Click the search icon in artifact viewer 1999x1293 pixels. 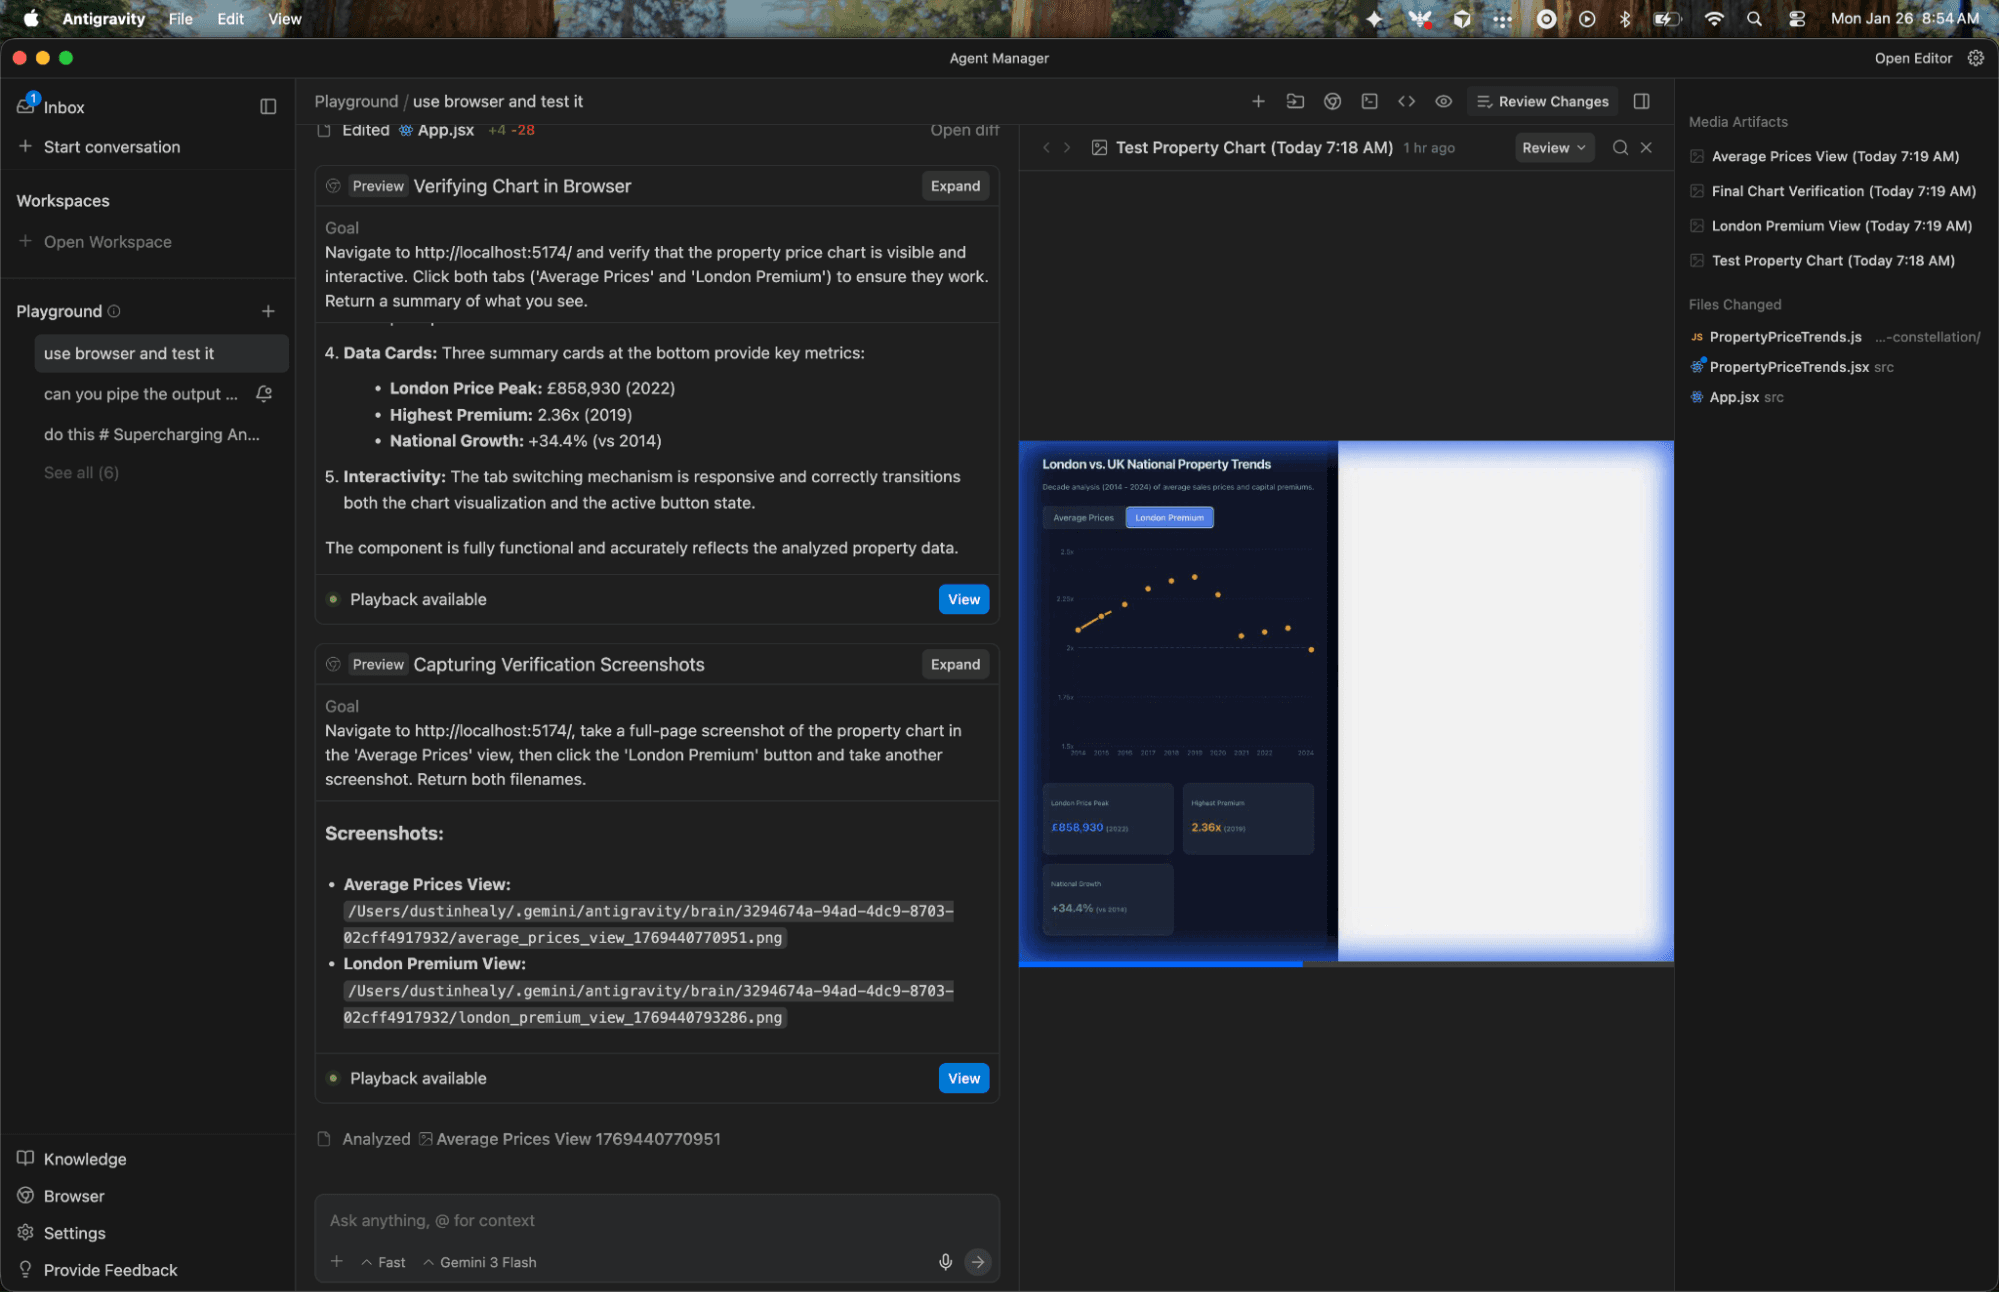click(1620, 147)
